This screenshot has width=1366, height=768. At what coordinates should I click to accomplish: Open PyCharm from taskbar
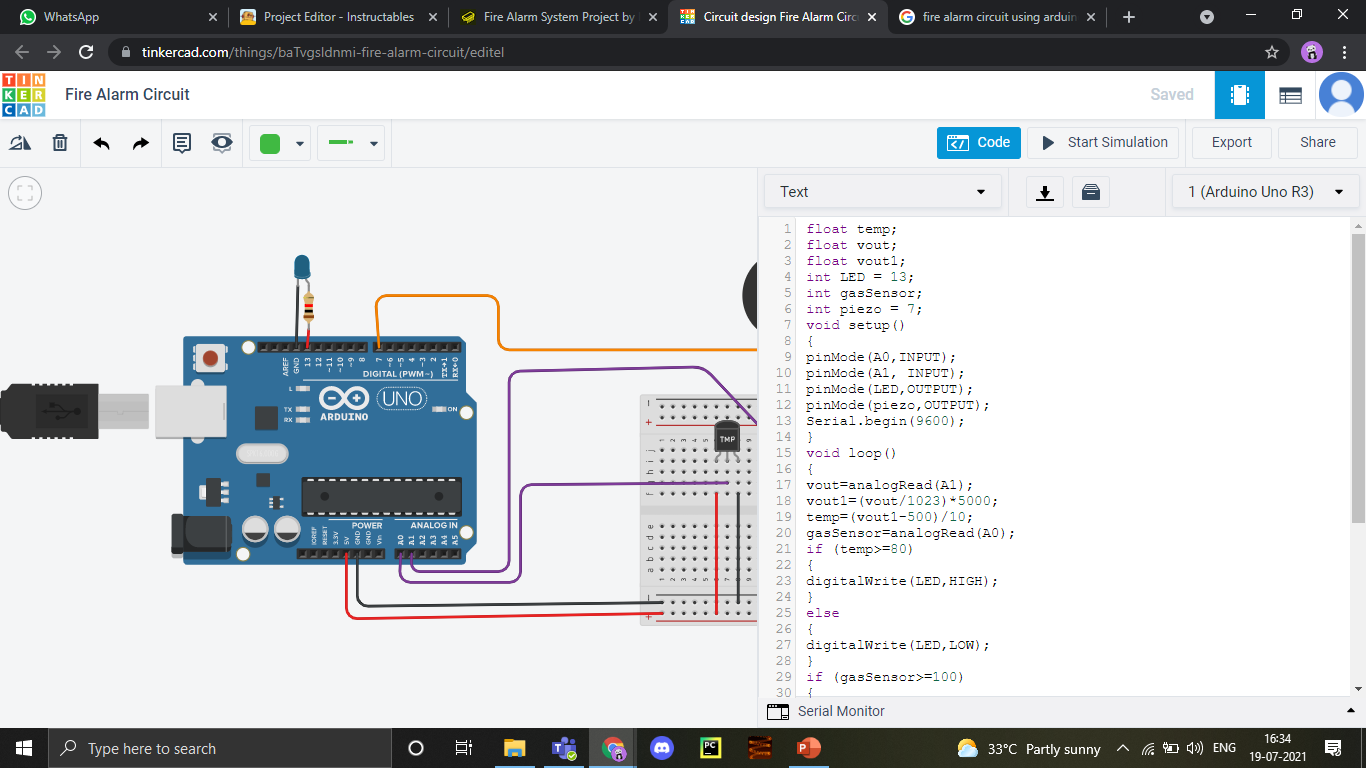tap(711, 748)
